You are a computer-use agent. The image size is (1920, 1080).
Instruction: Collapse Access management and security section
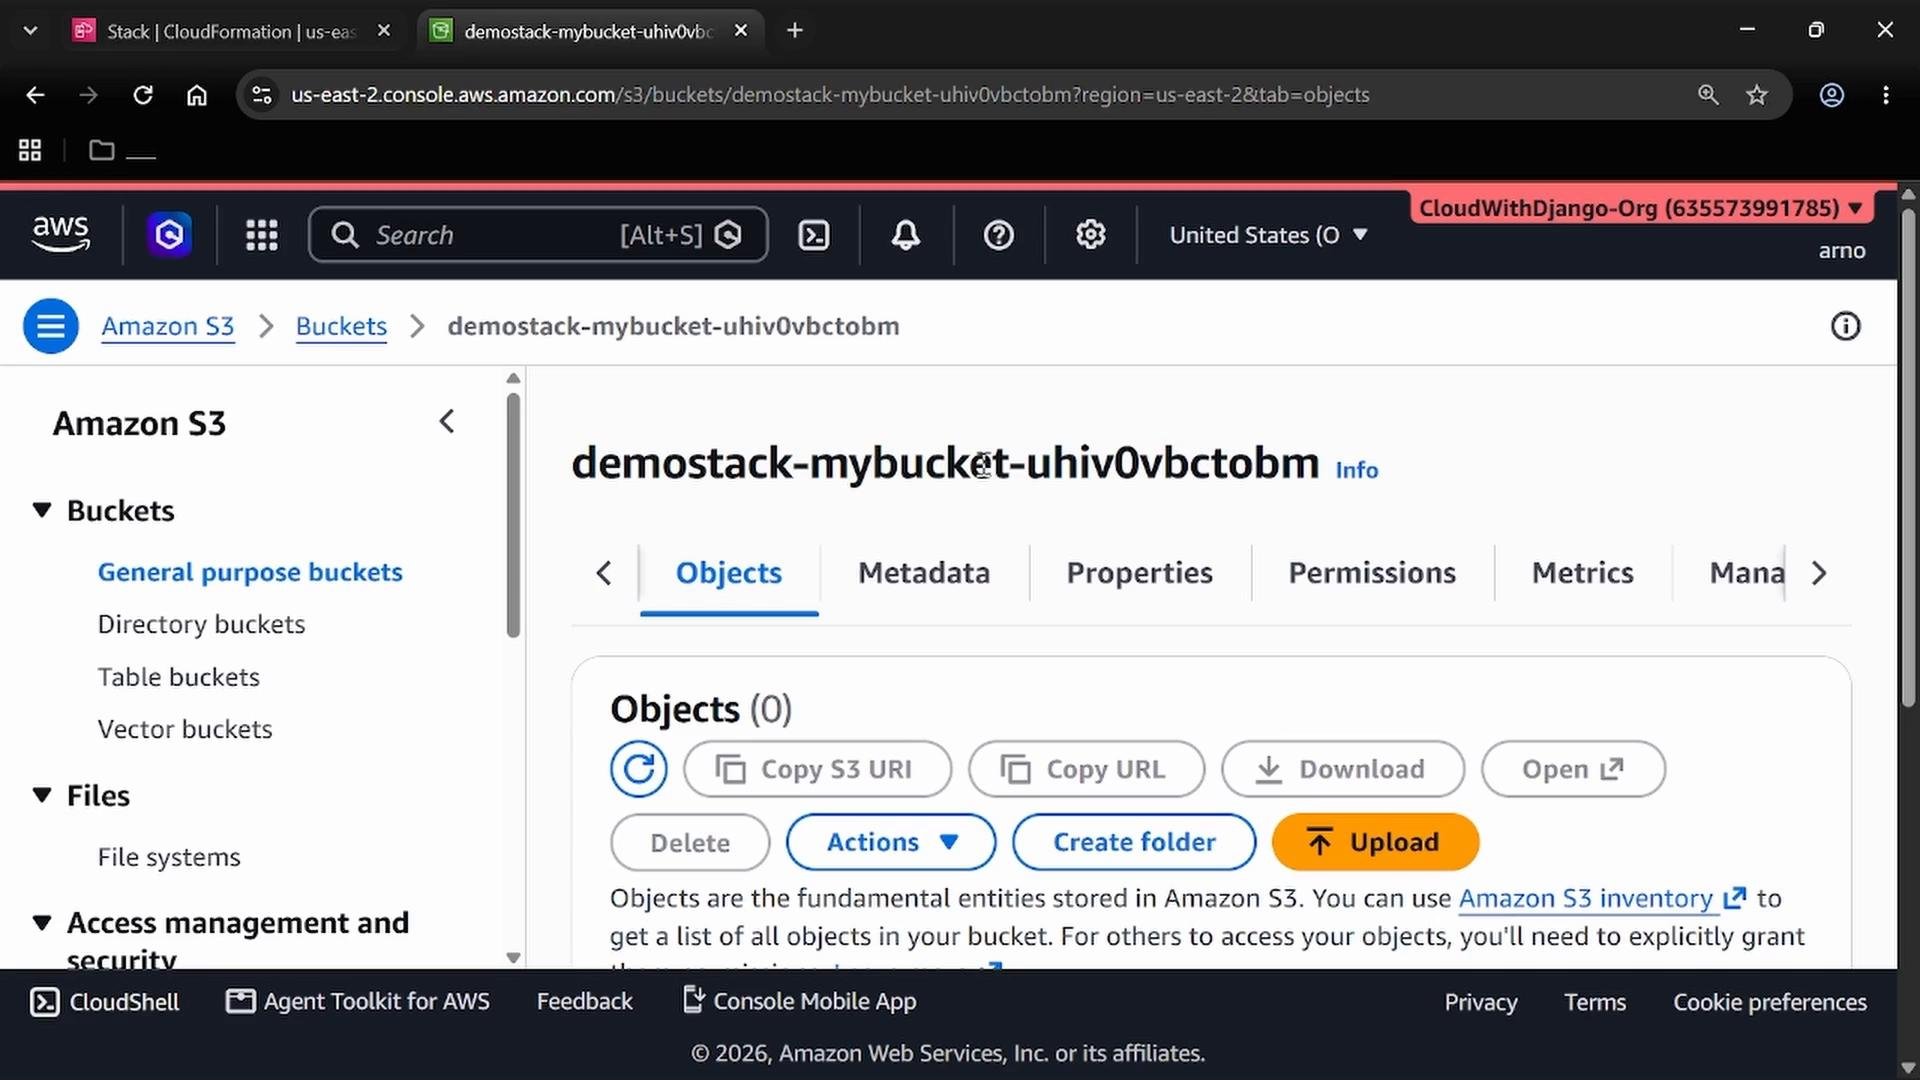click(x=42, y=923)
